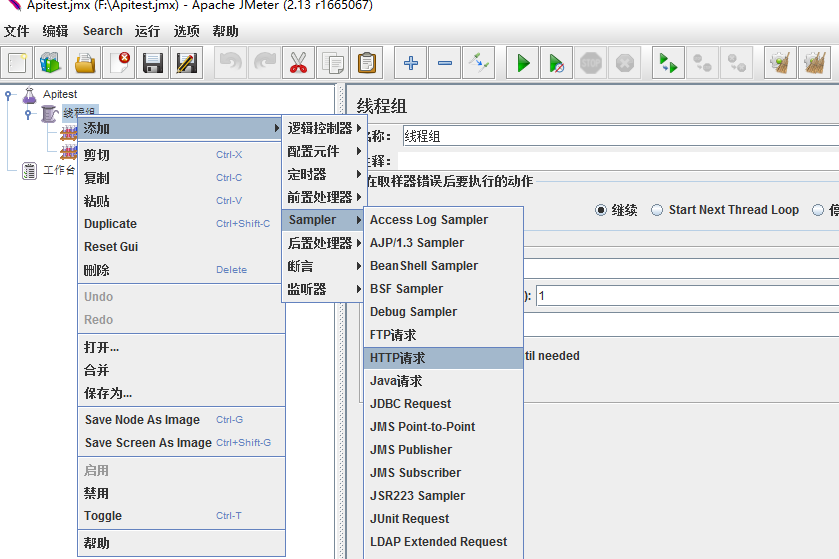Click the Close test plan icon
The height and width of the screenshot is (559, 839).
119,63
